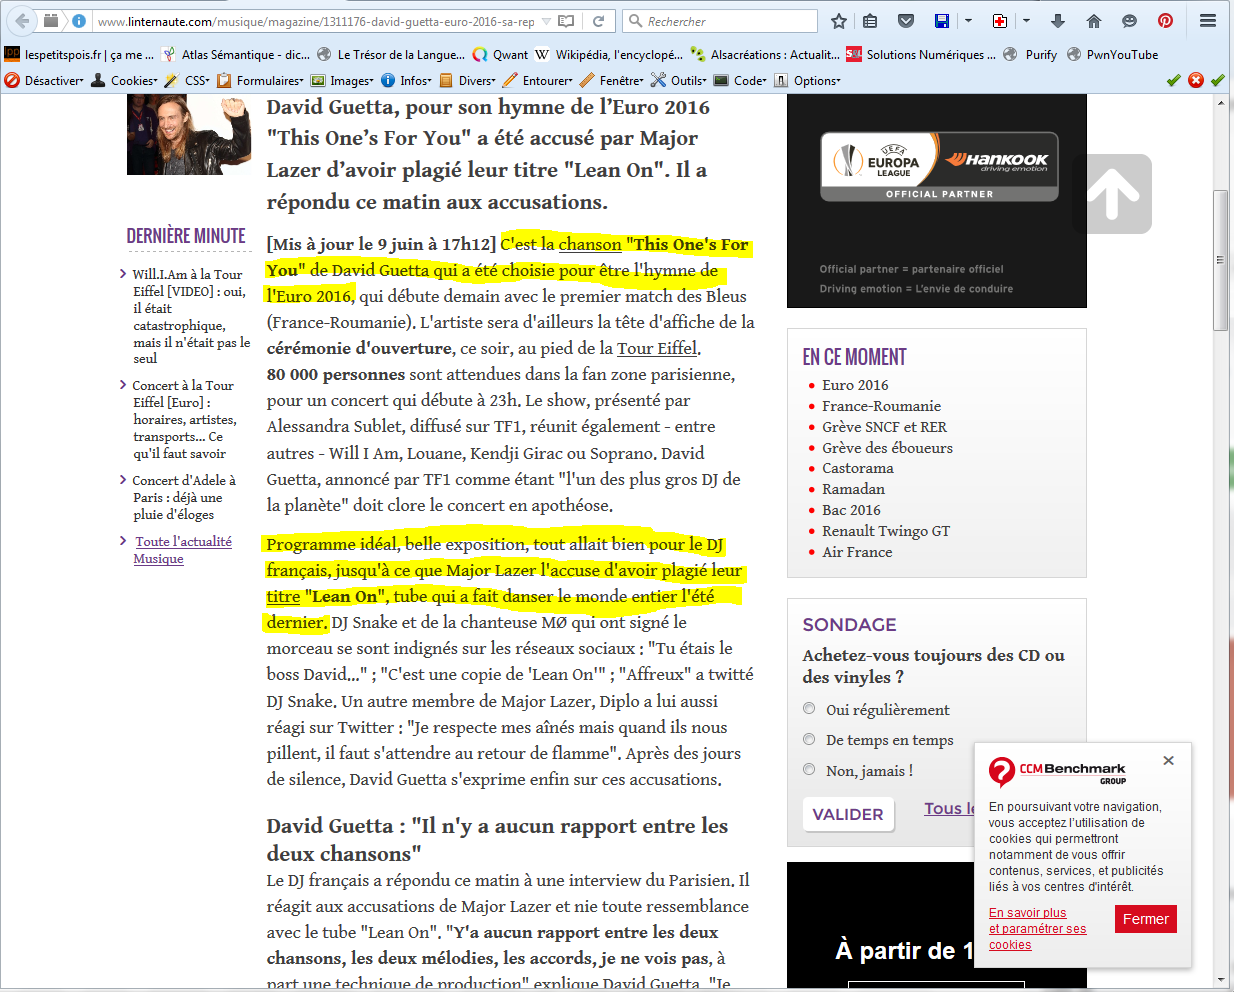Open 'Concert à la Tour Eiffel [Euro]' news item
Image resolution: width=1234 pixels, height=992 pixels.
coord(184,419)
